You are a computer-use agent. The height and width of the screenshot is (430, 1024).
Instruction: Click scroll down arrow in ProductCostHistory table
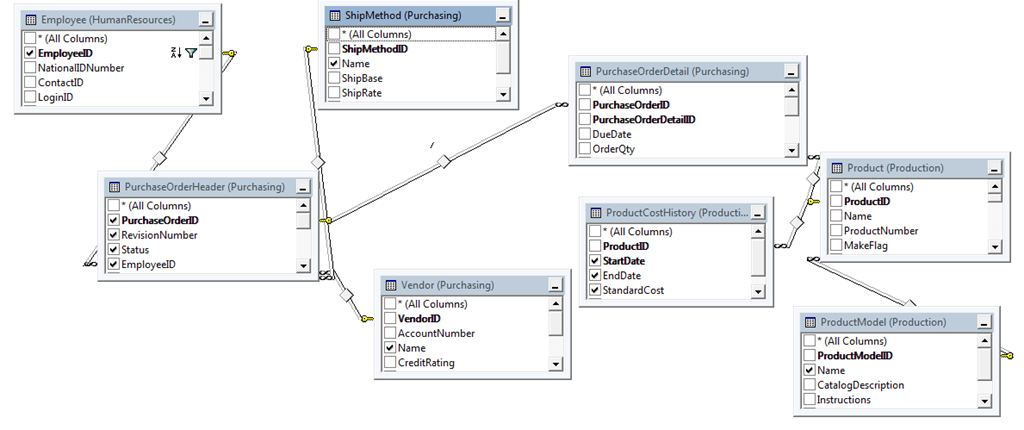pos(758,291)
